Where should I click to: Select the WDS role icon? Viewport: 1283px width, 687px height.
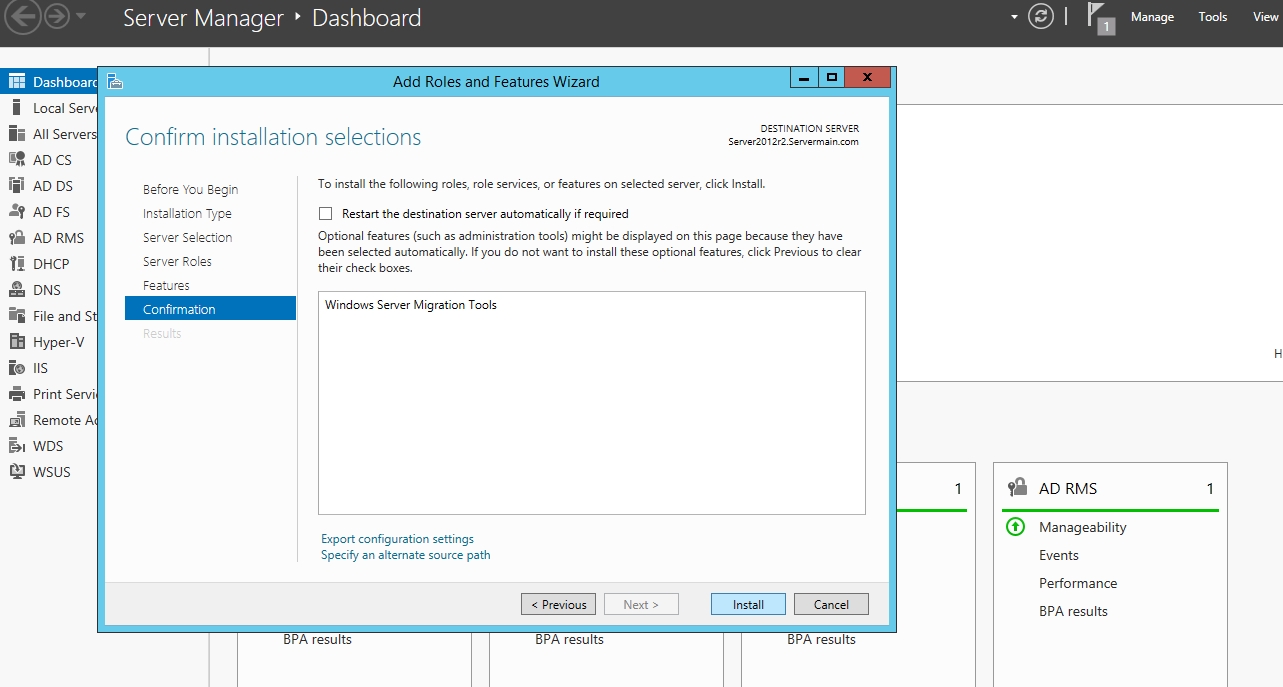pos(17,446)
